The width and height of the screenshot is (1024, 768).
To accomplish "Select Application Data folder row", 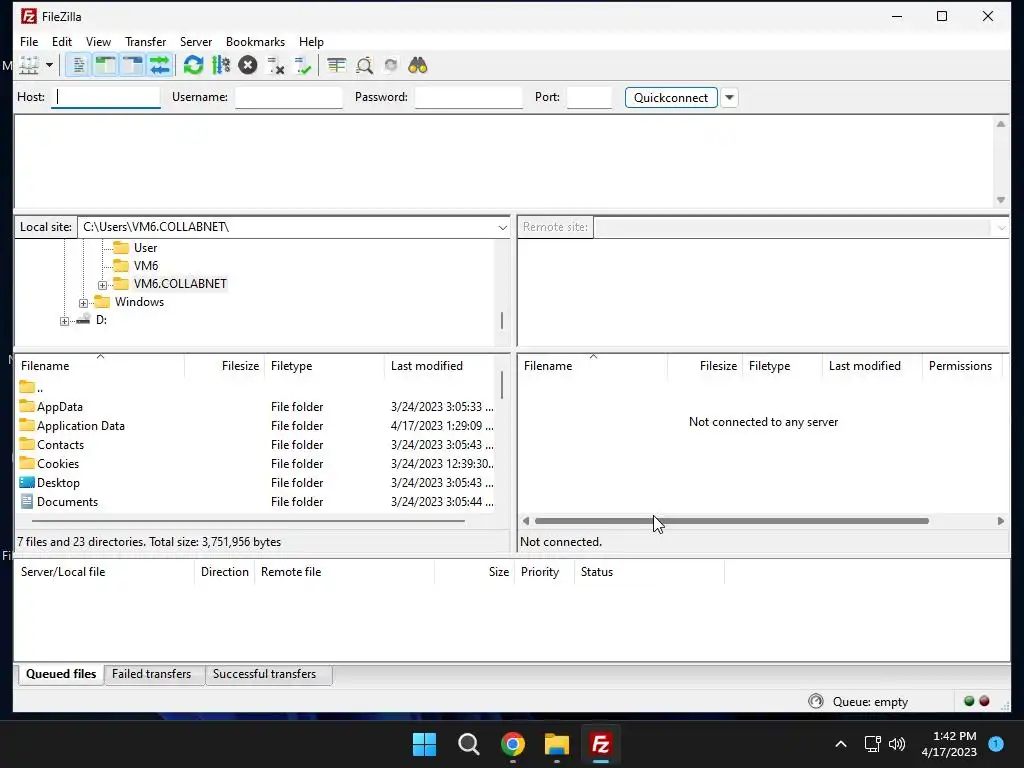I will (257, 426).
